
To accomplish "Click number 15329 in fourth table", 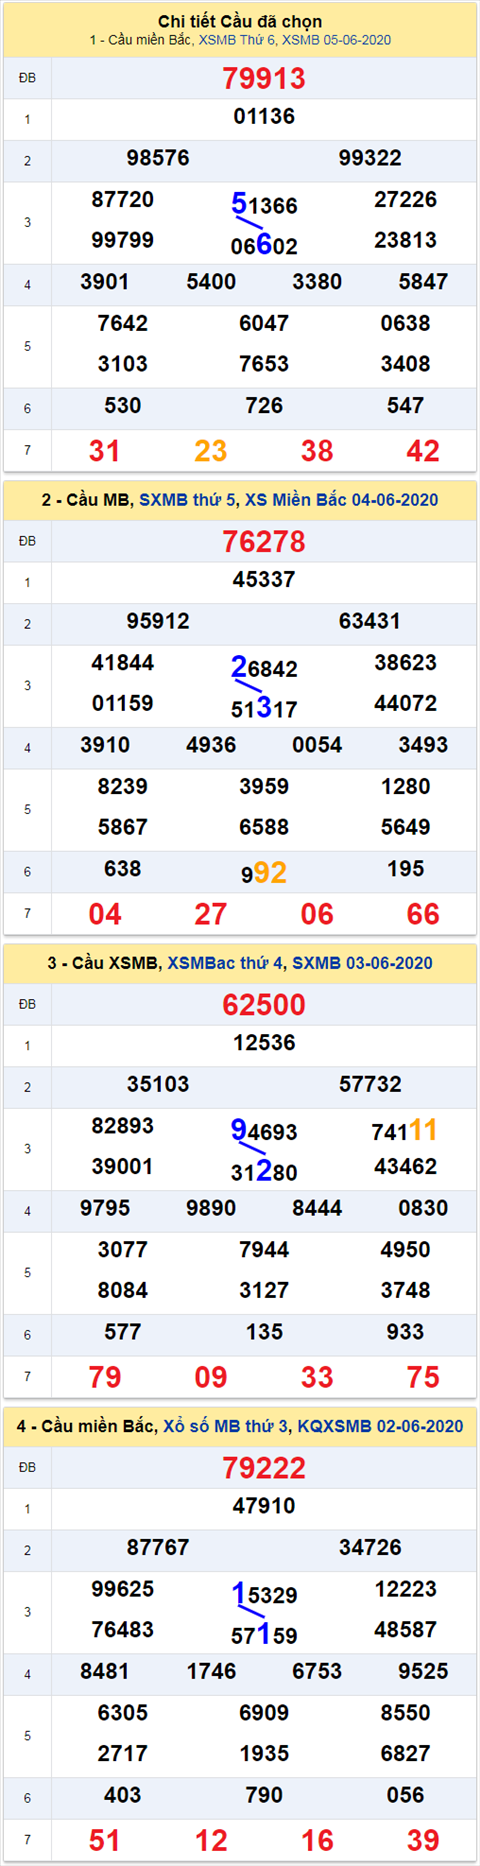I will click(264, 1594).
